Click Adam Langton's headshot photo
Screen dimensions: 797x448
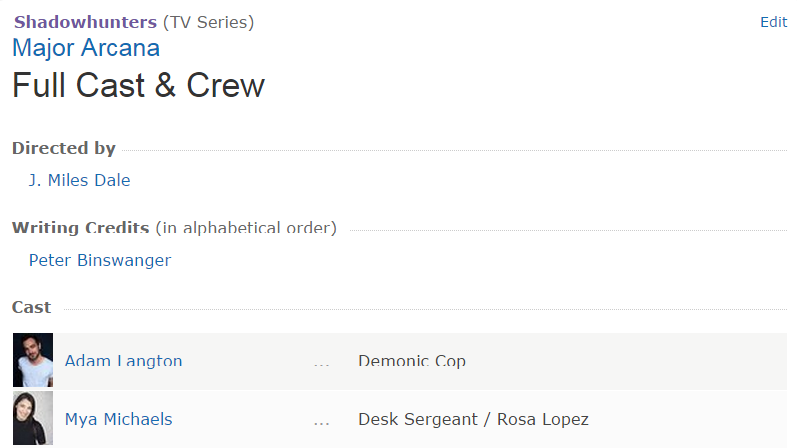(x=33, y=360)
